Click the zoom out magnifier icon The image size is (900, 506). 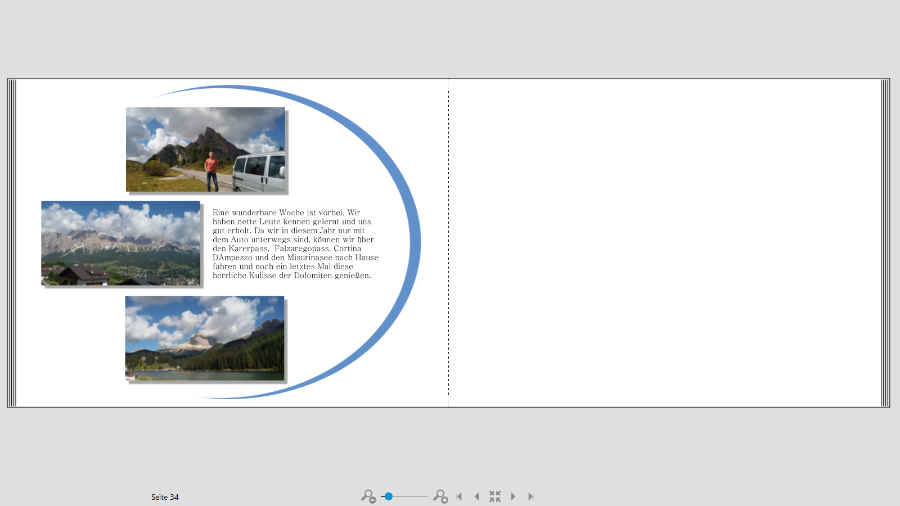[368, 496]
